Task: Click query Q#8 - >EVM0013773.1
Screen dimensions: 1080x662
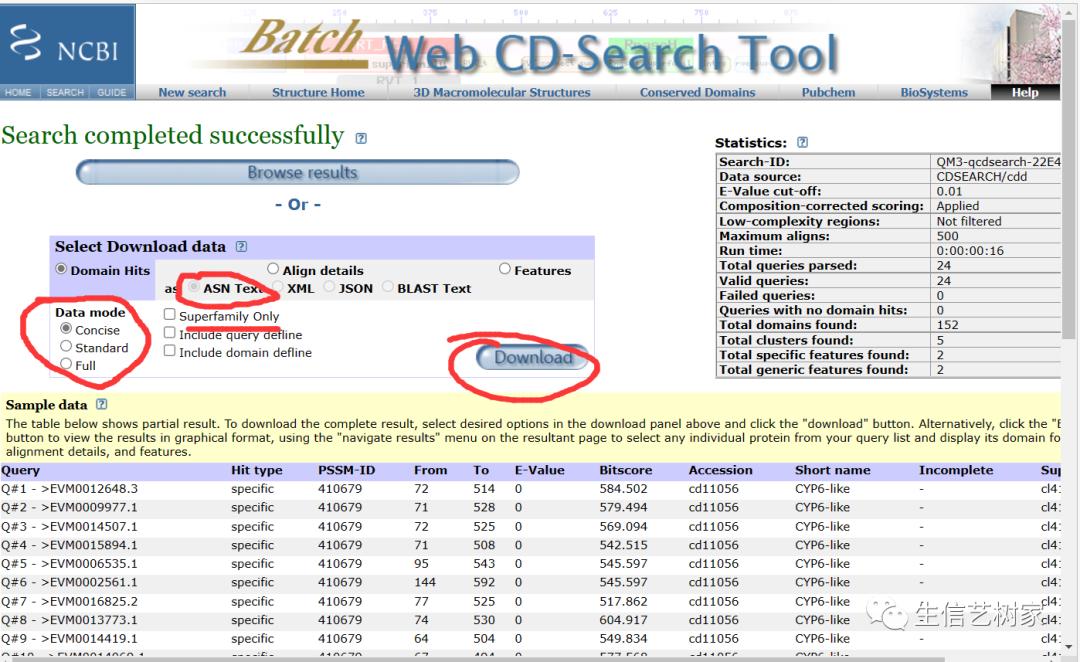Action: pyautogui.click(x=70, y=620)
